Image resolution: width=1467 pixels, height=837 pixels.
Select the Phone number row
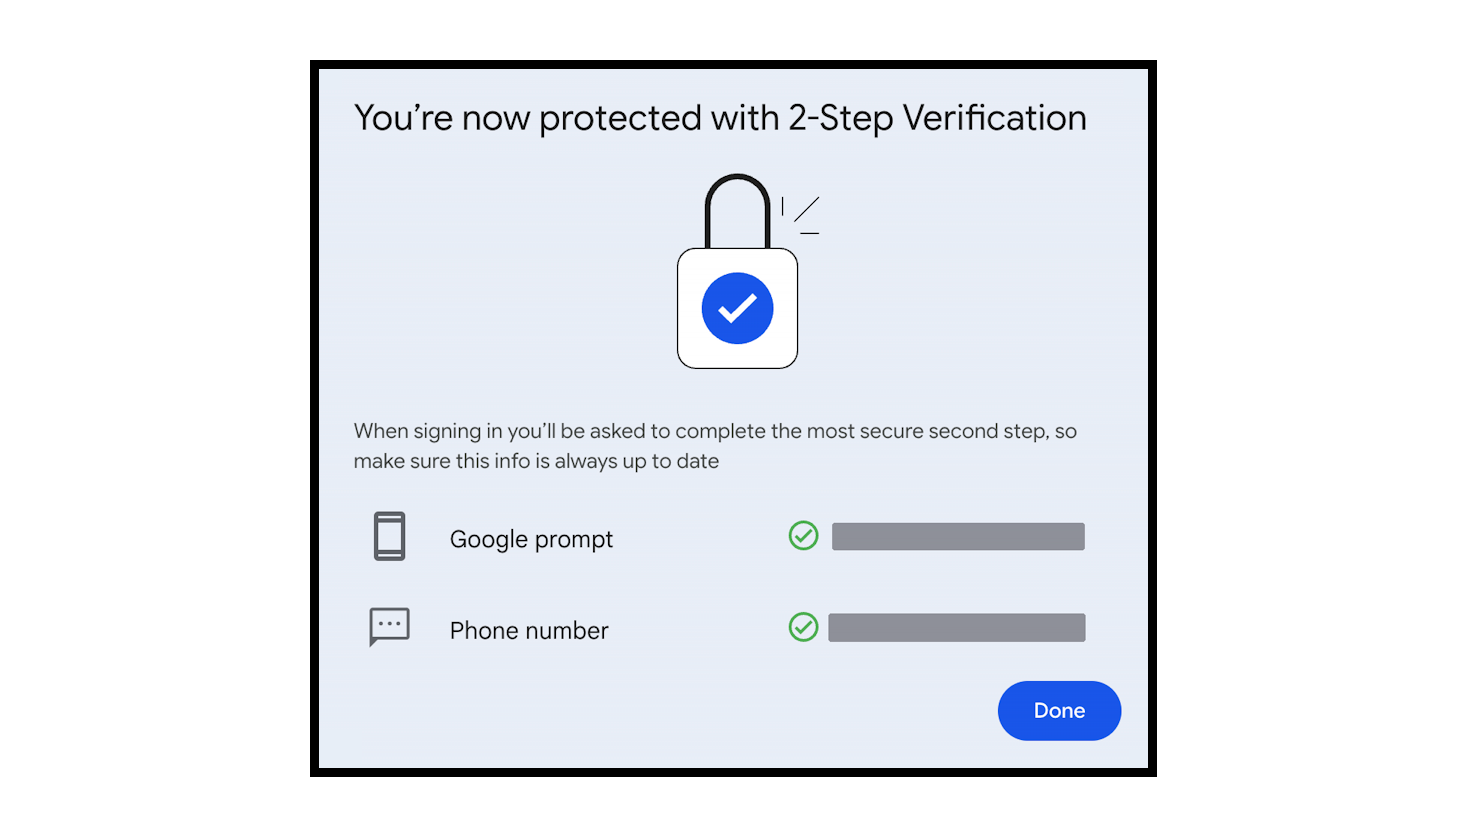pyautogui.click(x=700, y=628)
